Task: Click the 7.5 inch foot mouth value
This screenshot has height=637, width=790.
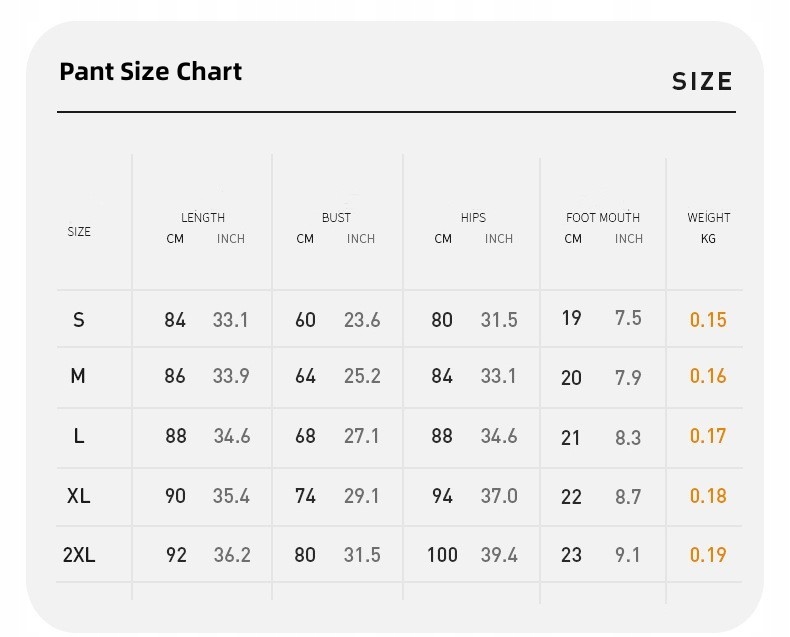Action: [628, 318]
